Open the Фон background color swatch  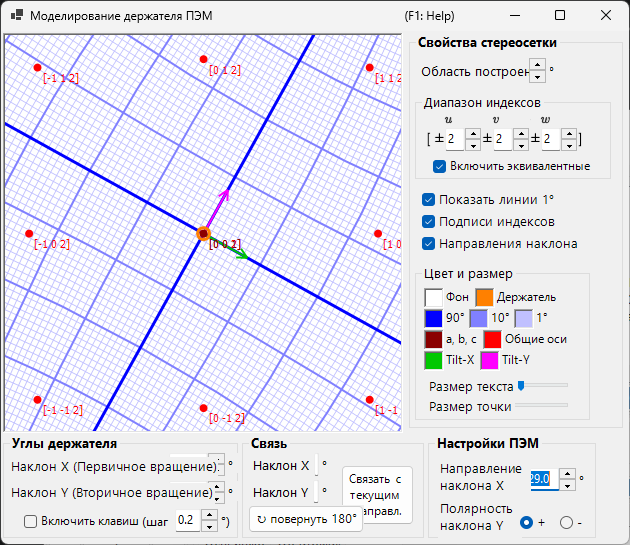pos(434,297)
